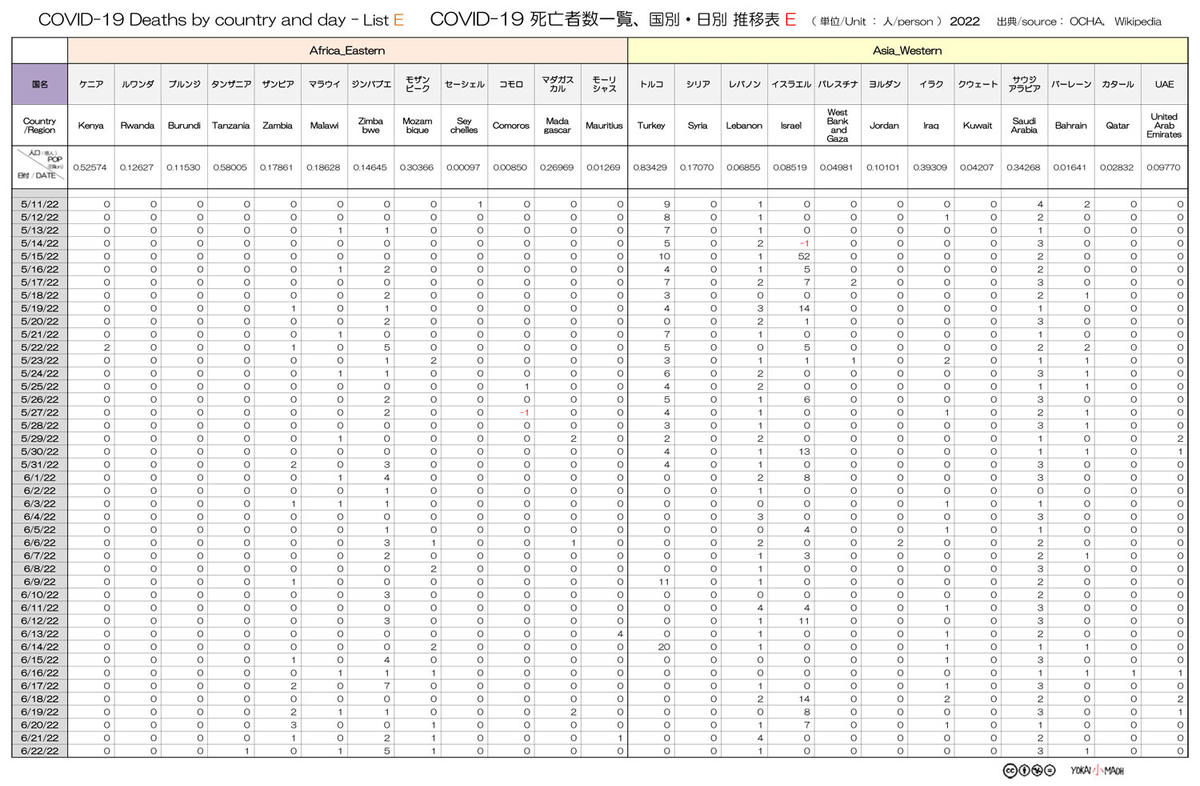Viewport: 1200px width, 786px height.
Task: Select the Saudi Arabia column header
Action: pos(1024,126)
